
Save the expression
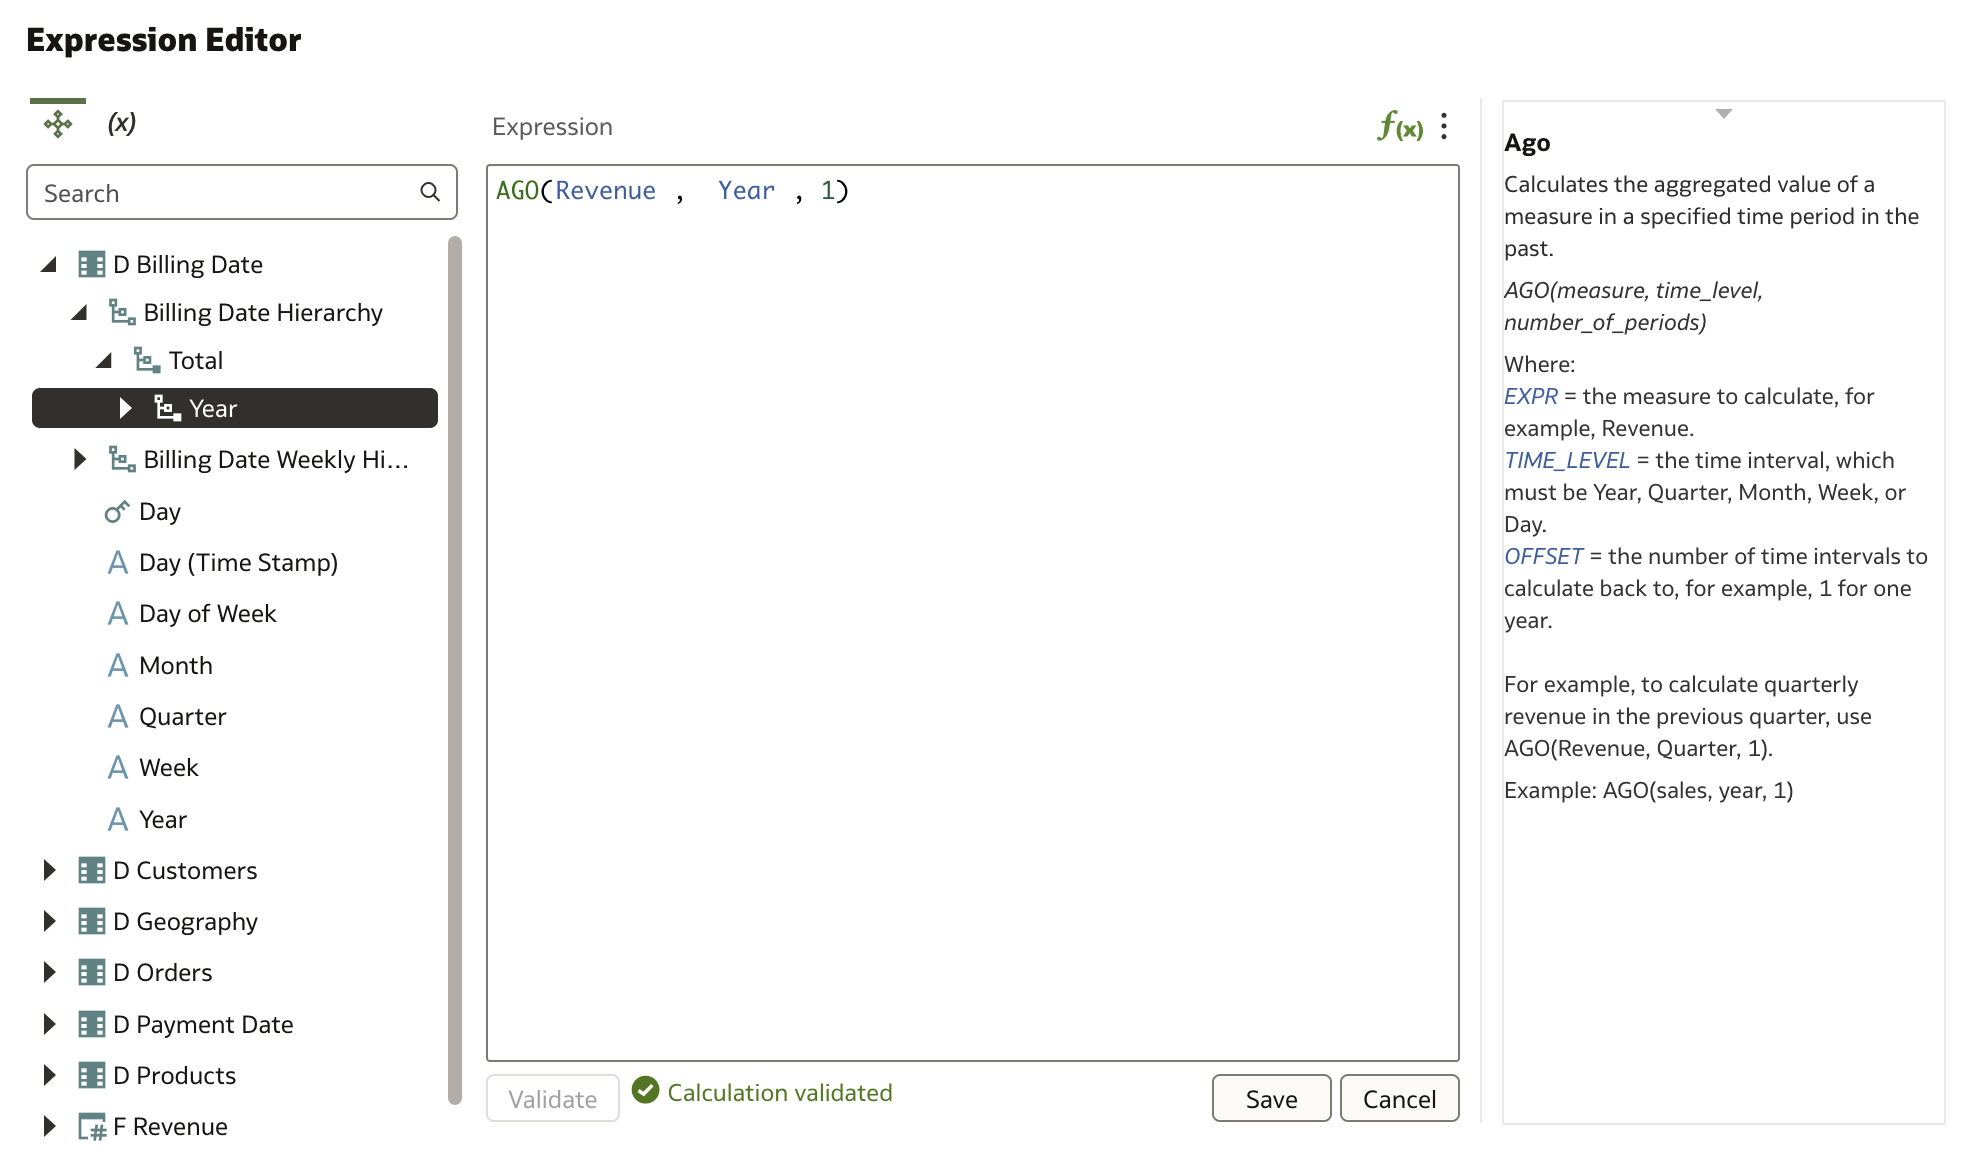1271,1098
